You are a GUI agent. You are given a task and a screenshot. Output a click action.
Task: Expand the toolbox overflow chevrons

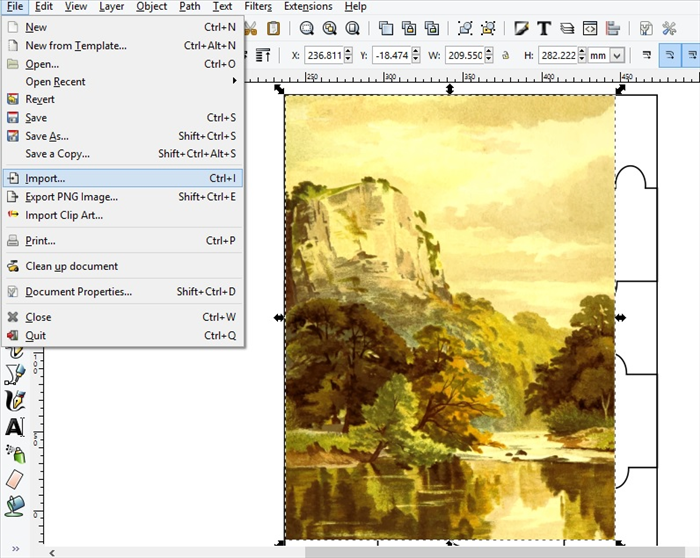click(16, 549)
